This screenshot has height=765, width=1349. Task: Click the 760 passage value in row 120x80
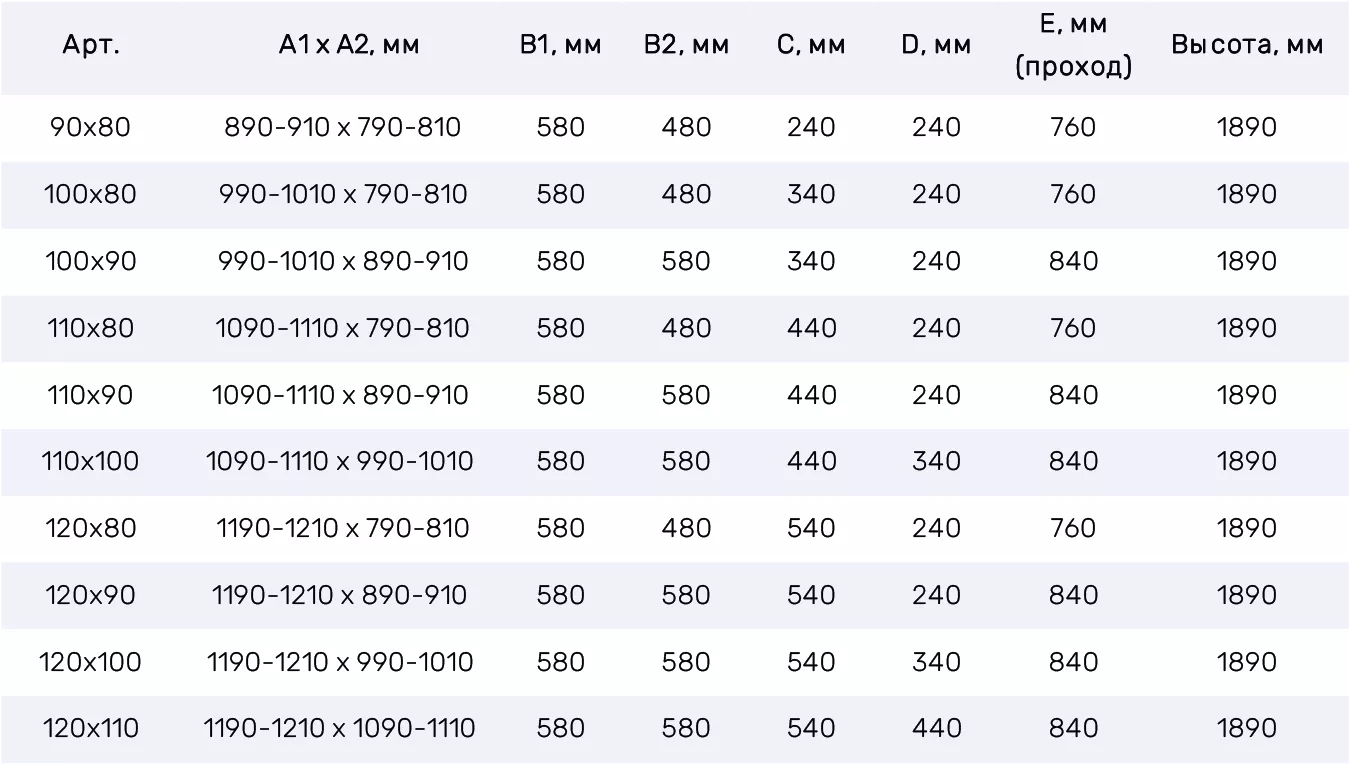[1073, 528]
